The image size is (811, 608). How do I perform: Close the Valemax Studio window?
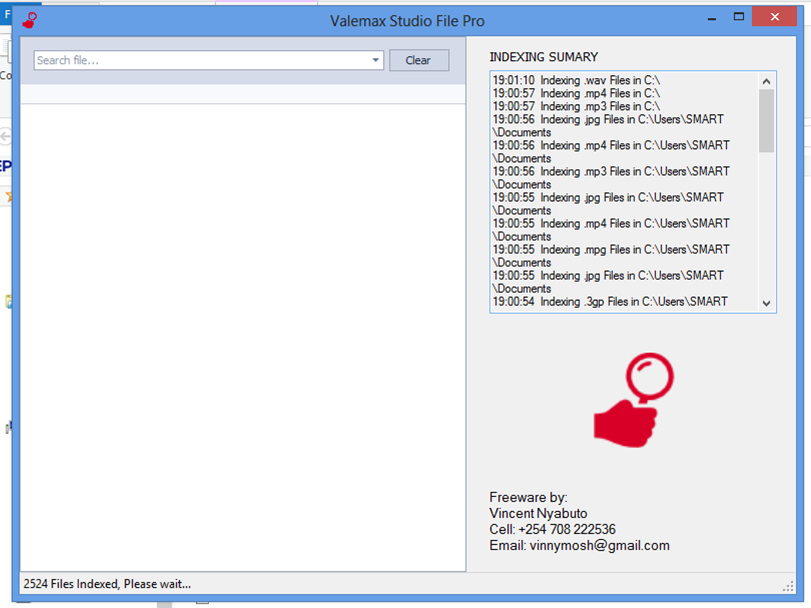coord(774,17)
